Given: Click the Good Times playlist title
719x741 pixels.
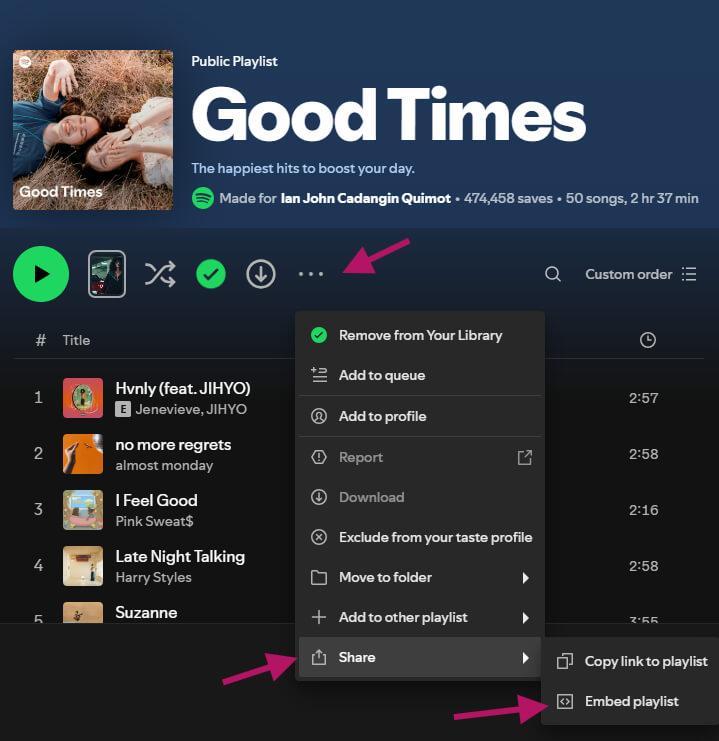Looking at the screenshot, I should click(x=389, y=115).
